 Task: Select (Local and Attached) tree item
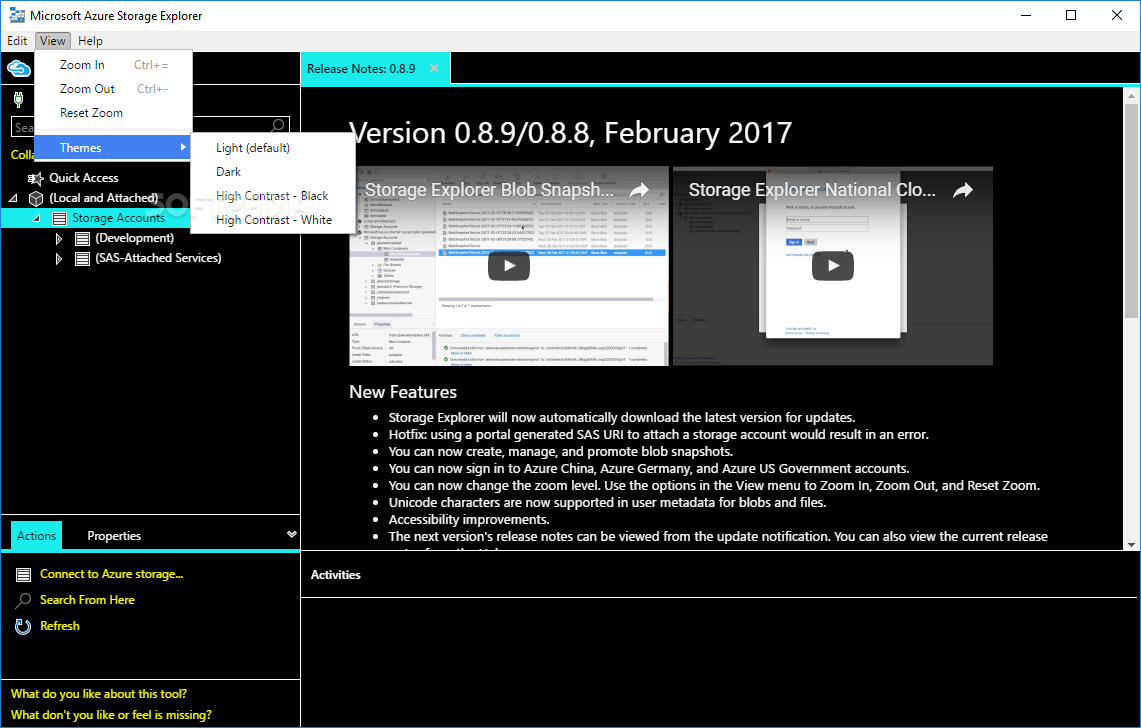(x=103, y=198)
